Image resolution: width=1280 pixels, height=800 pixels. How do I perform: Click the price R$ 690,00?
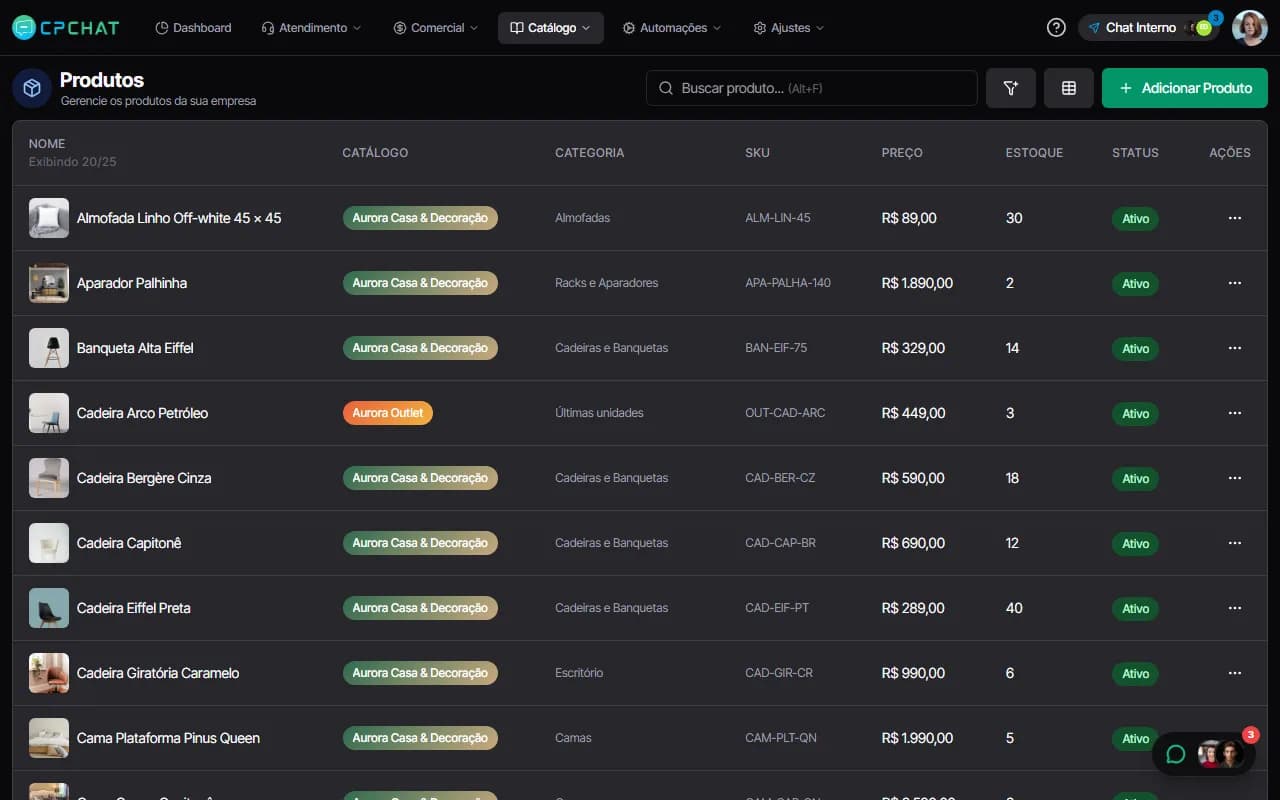coord(913,543)
